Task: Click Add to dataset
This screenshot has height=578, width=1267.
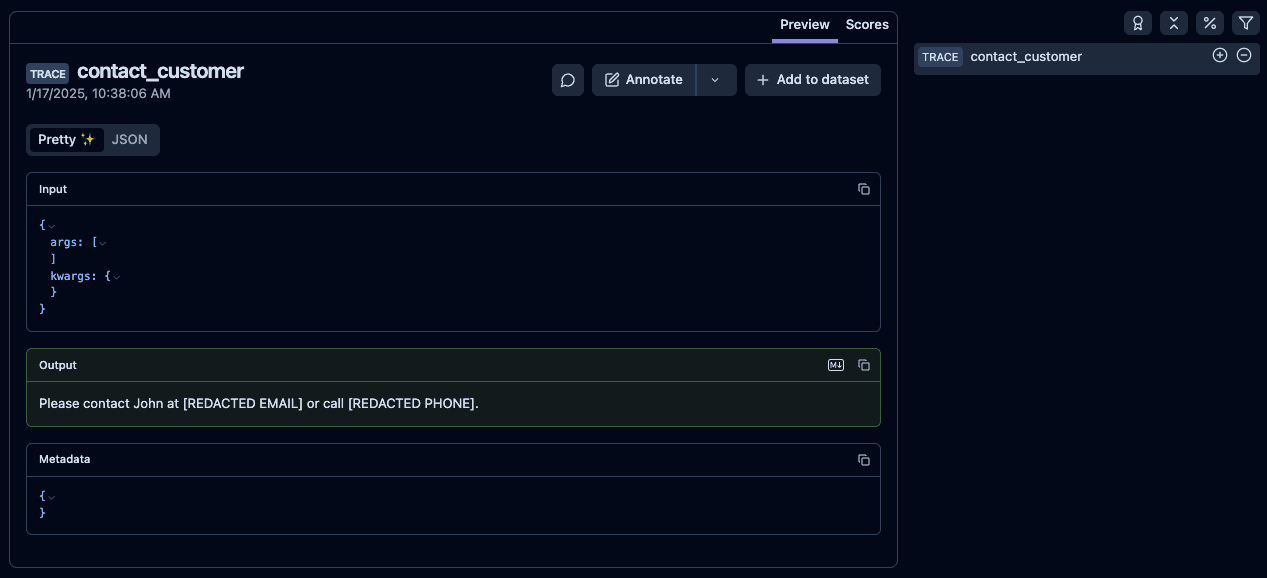Action: pos(813,80)
